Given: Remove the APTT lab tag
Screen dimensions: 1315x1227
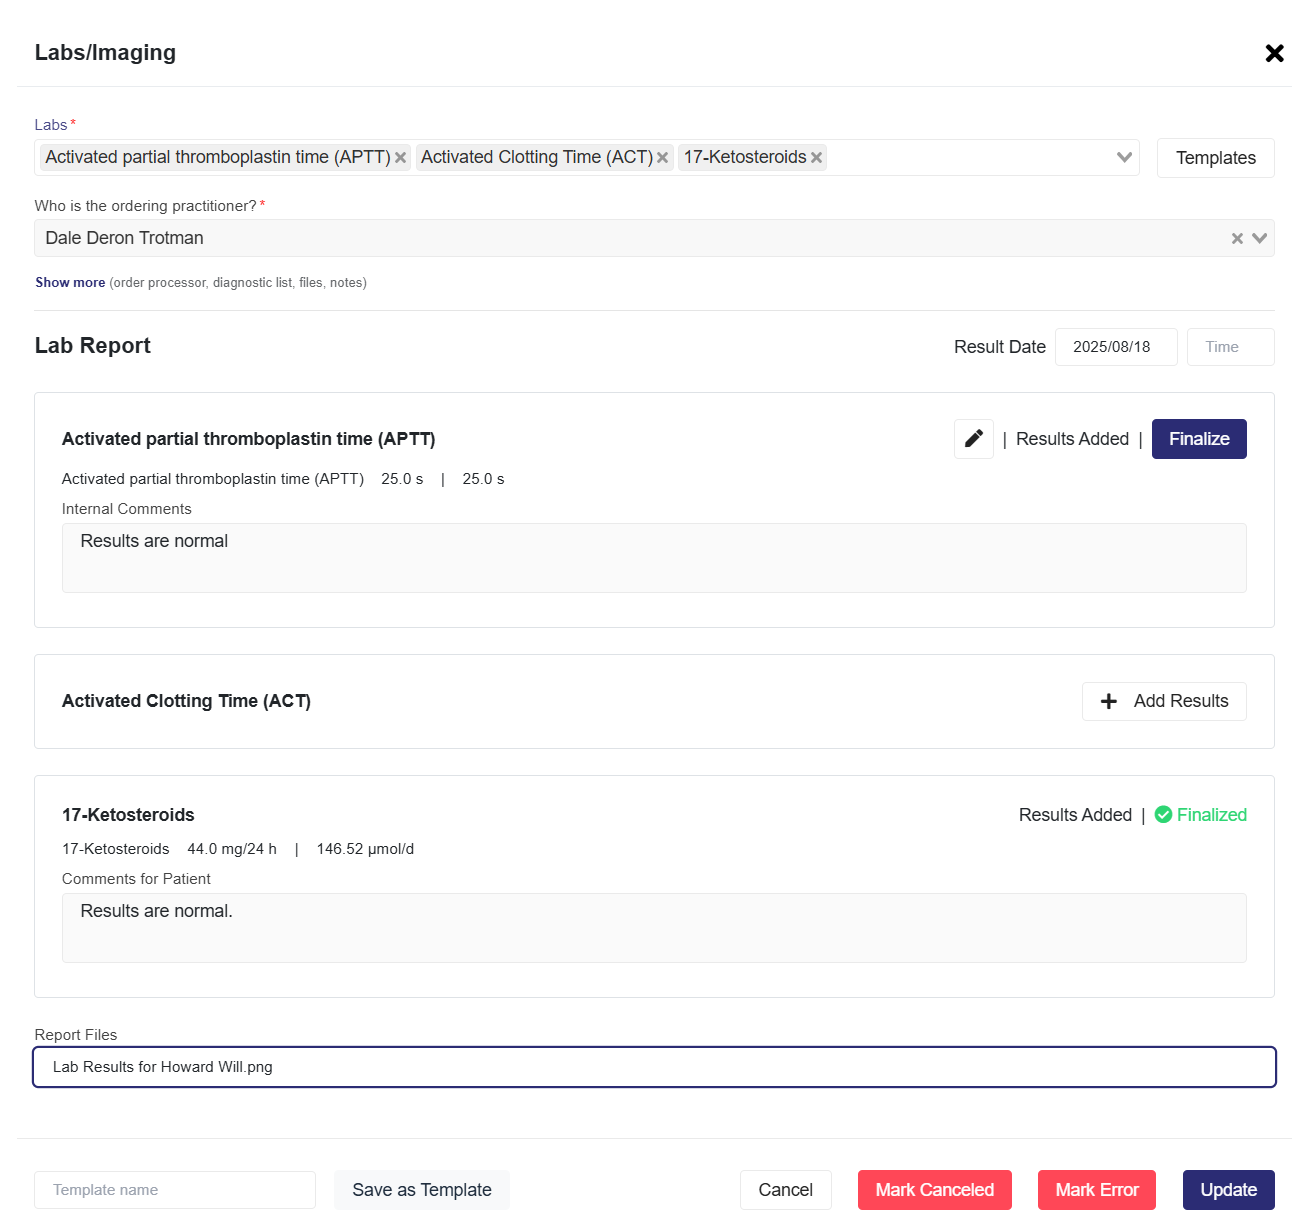Looking at the screenshot, I should pos(400,158).
